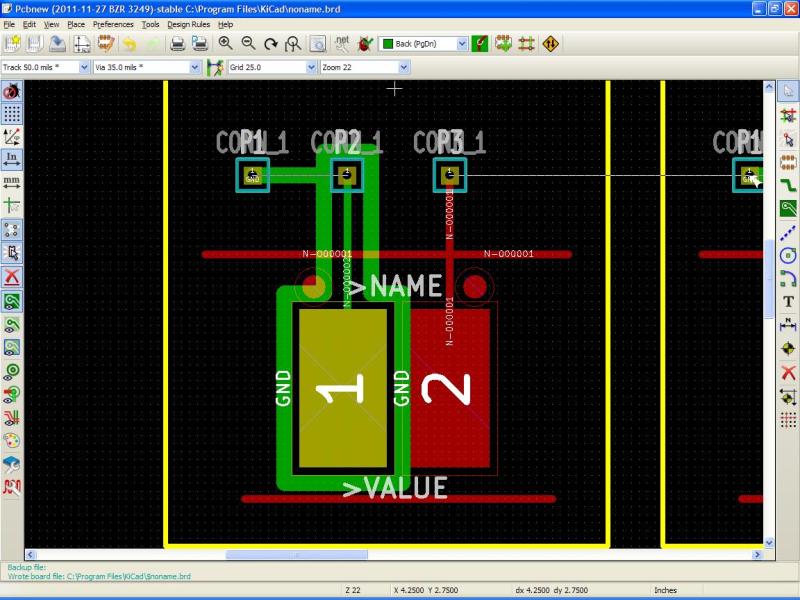800x600 pixels.
Task: Zoom in on the board
Action: tap(225, 43)
